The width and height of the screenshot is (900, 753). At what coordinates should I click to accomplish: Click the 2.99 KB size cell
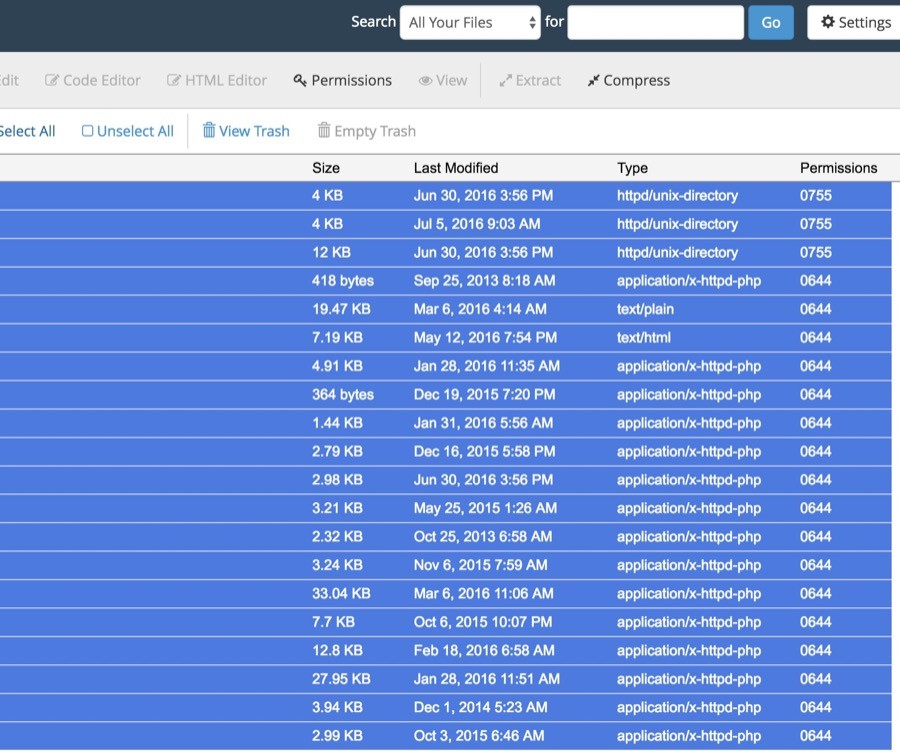point(337,736)
